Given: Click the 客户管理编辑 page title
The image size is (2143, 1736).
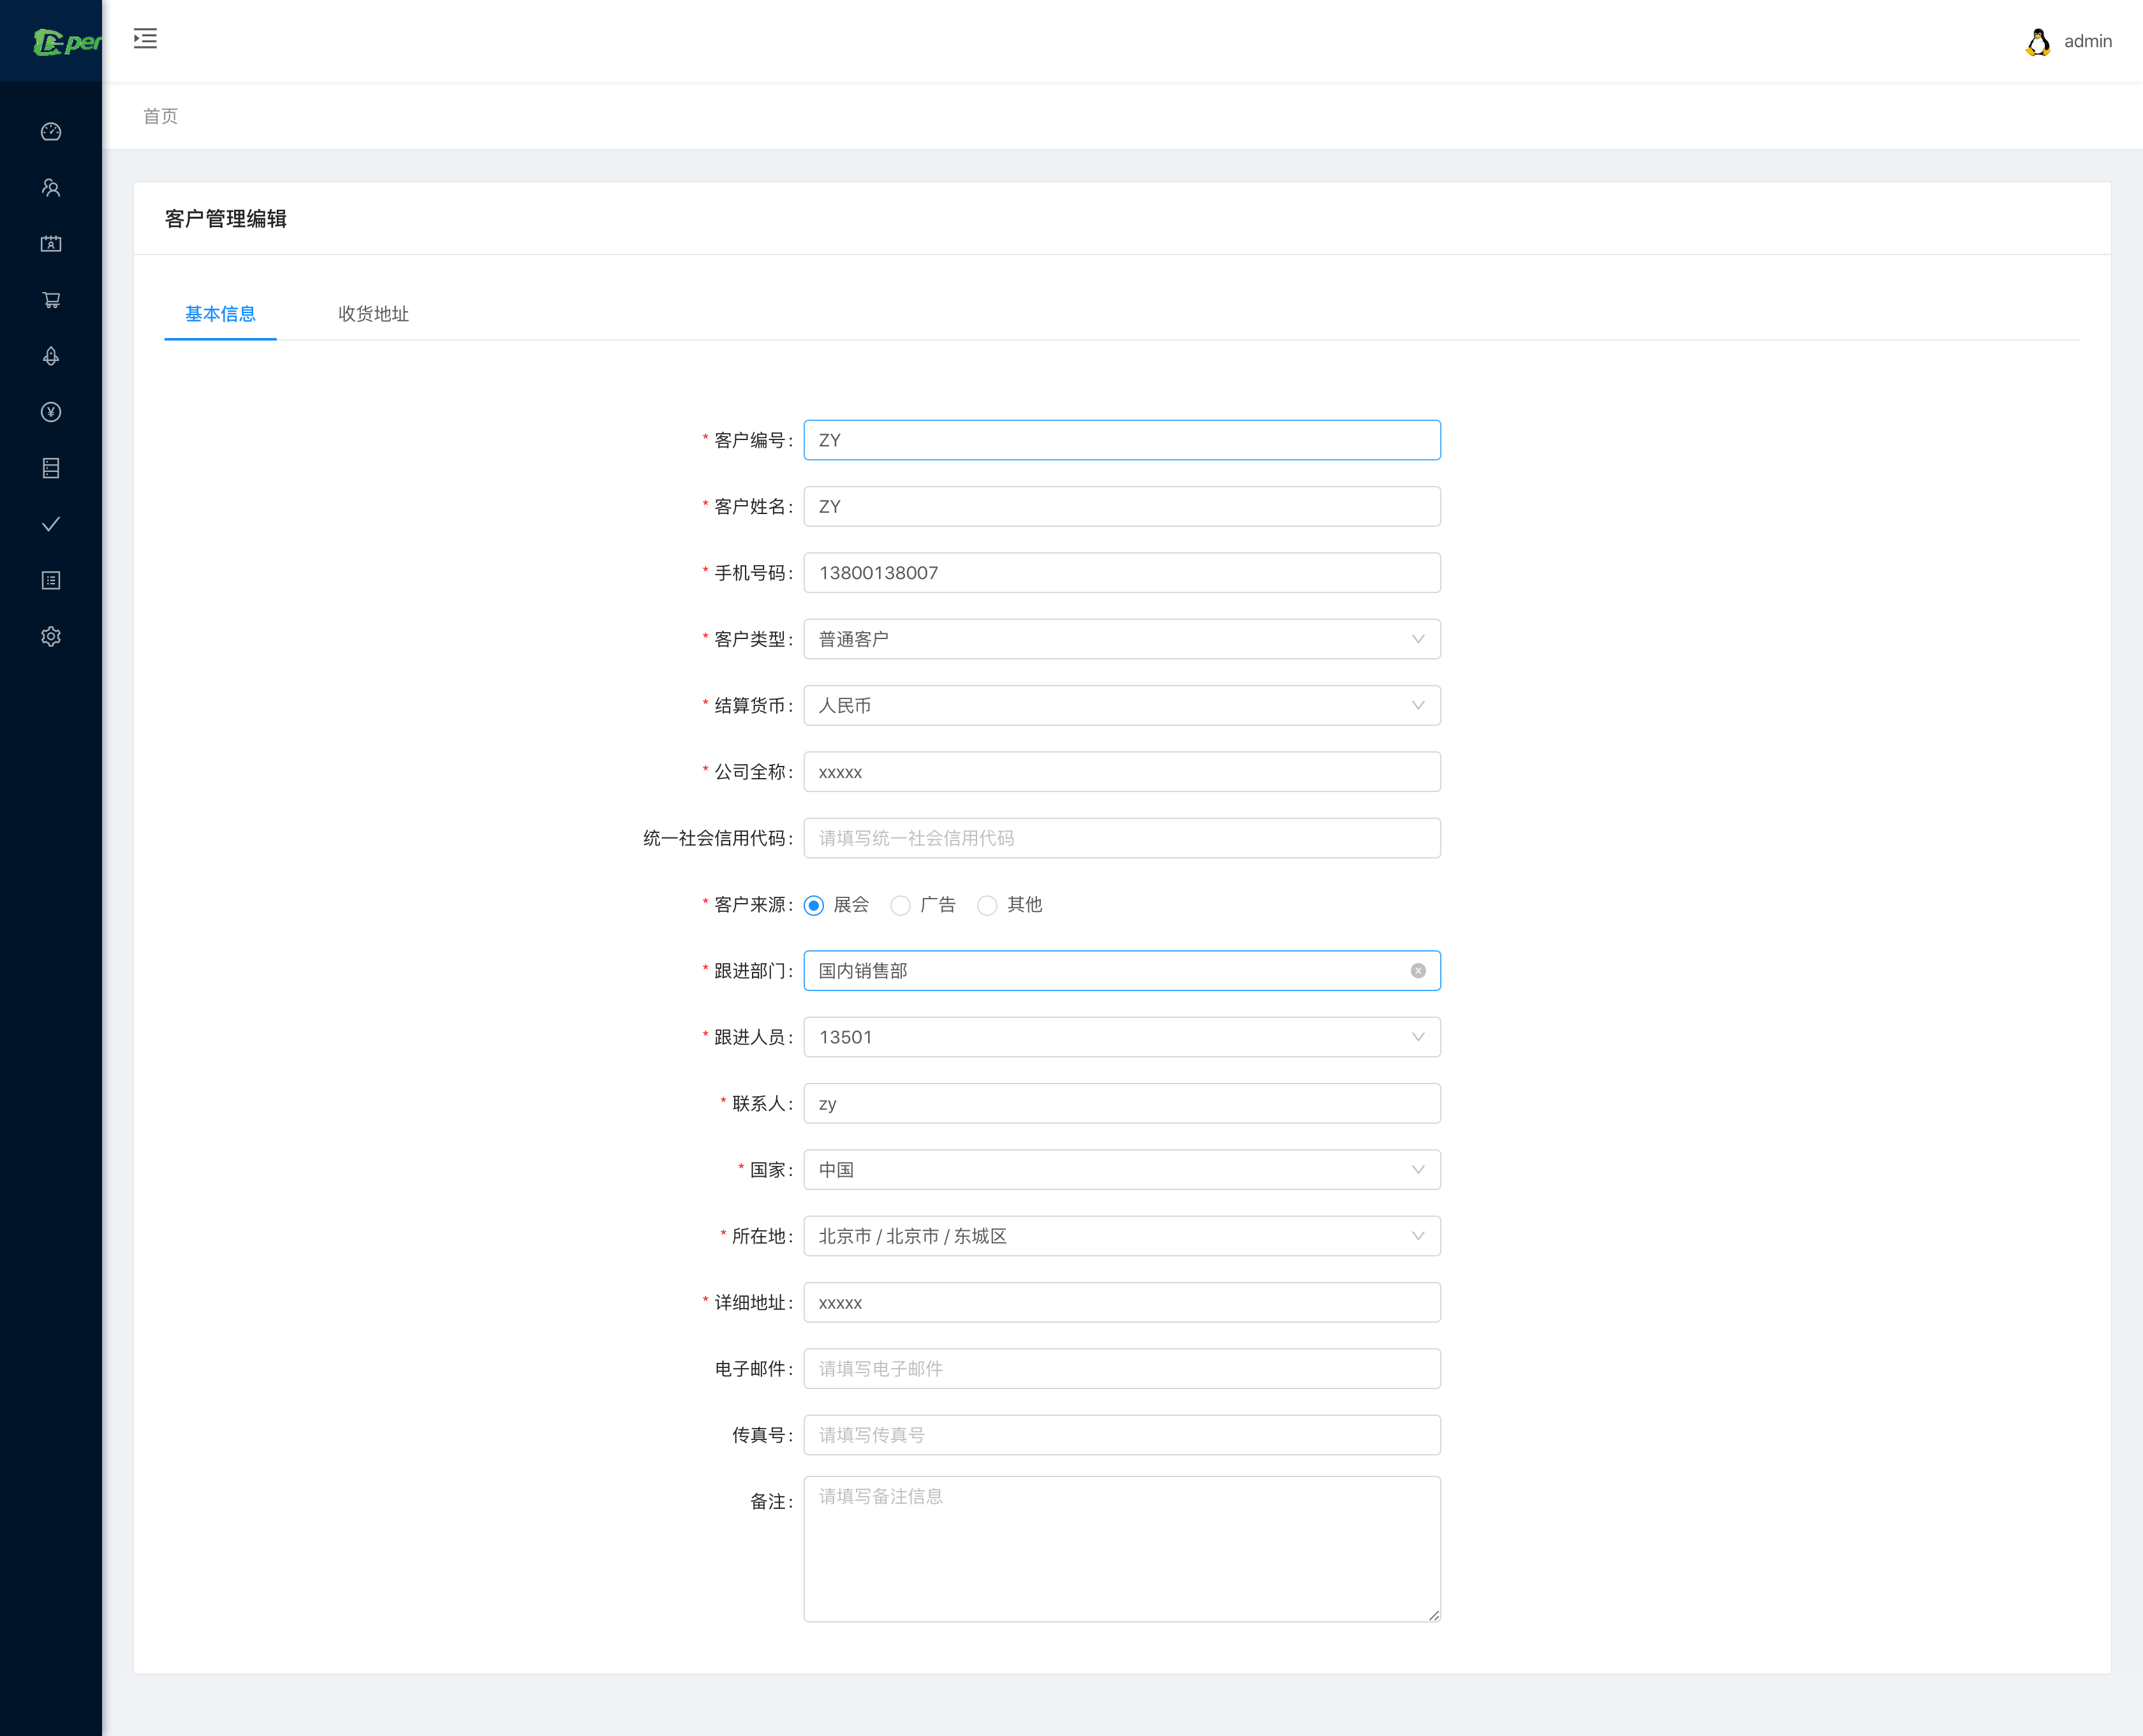Looking at the screenshot, I should tap(226, 219).
